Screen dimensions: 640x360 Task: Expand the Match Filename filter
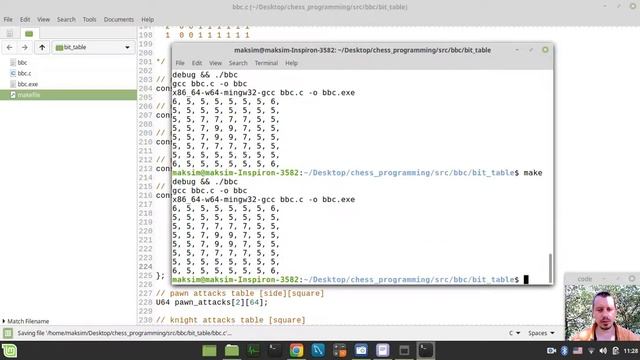point(26,321)
